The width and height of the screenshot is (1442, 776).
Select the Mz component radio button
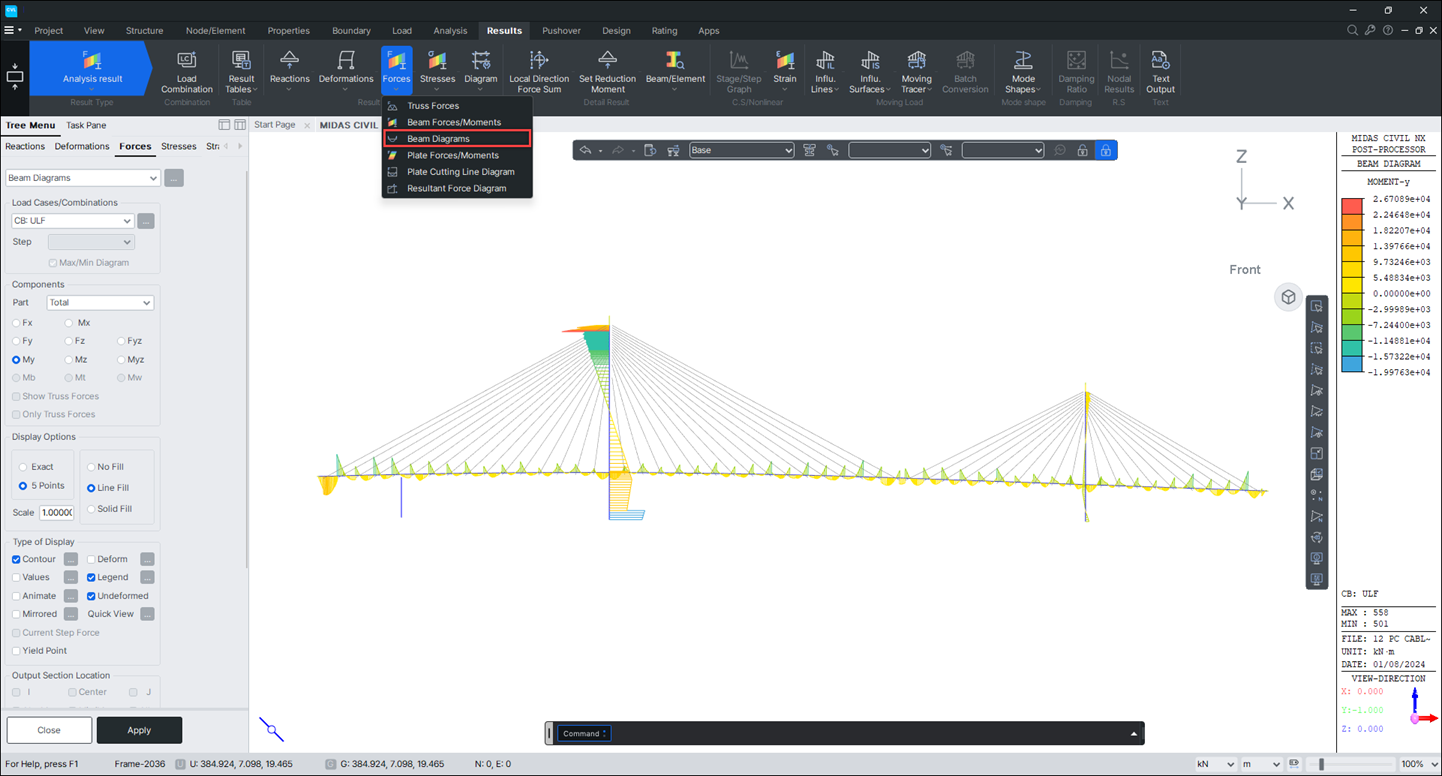(68, 359)
